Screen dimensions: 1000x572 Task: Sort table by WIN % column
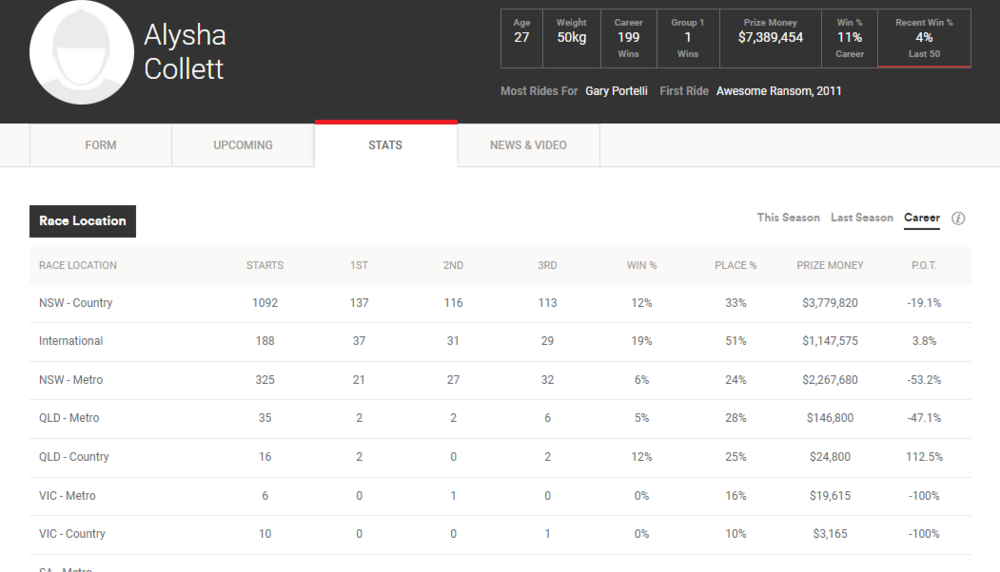click(x=641, y=266)
